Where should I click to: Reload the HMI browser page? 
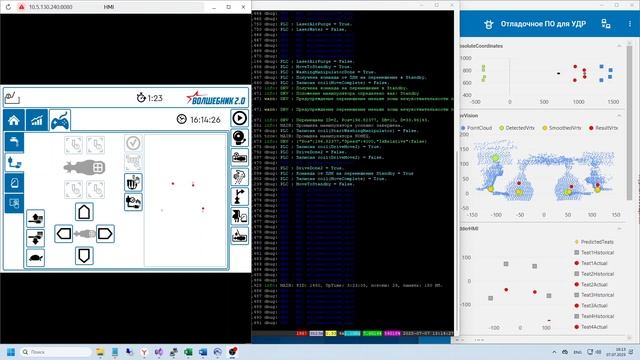click(8, 7)
